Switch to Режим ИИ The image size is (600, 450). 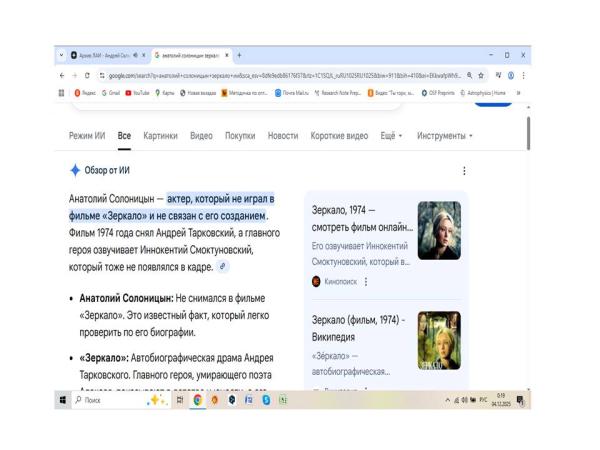[x=87, y=135]
